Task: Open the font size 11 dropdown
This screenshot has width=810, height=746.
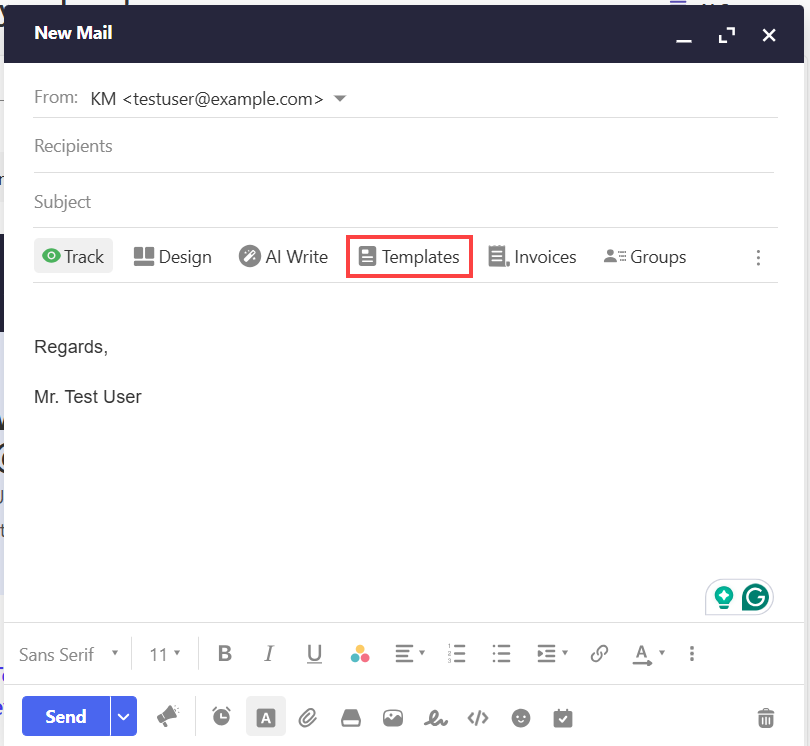Action: pyautogui.click(x=165, y=655)
